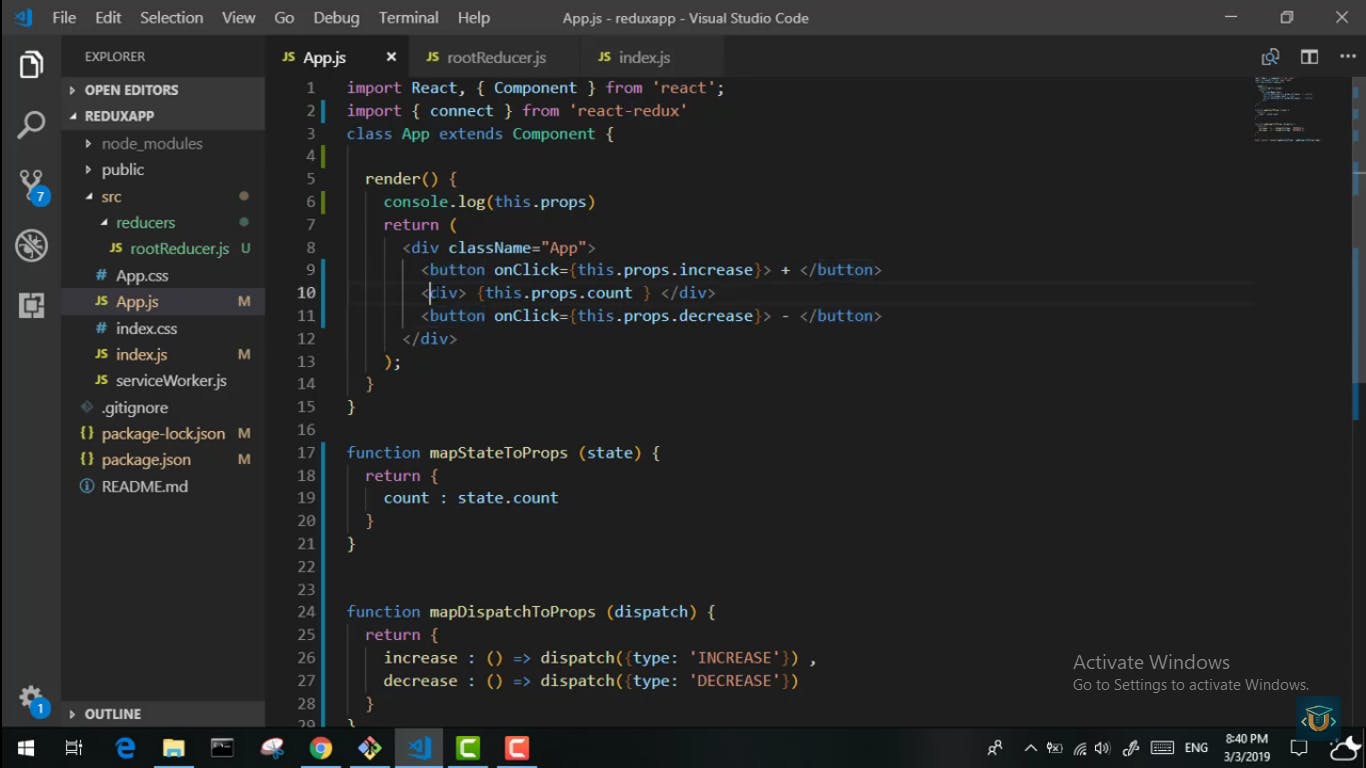Launch Microsoft Edge from taskbar
This screenshot has width=1366, height=768.
click(x=126, y=748)
